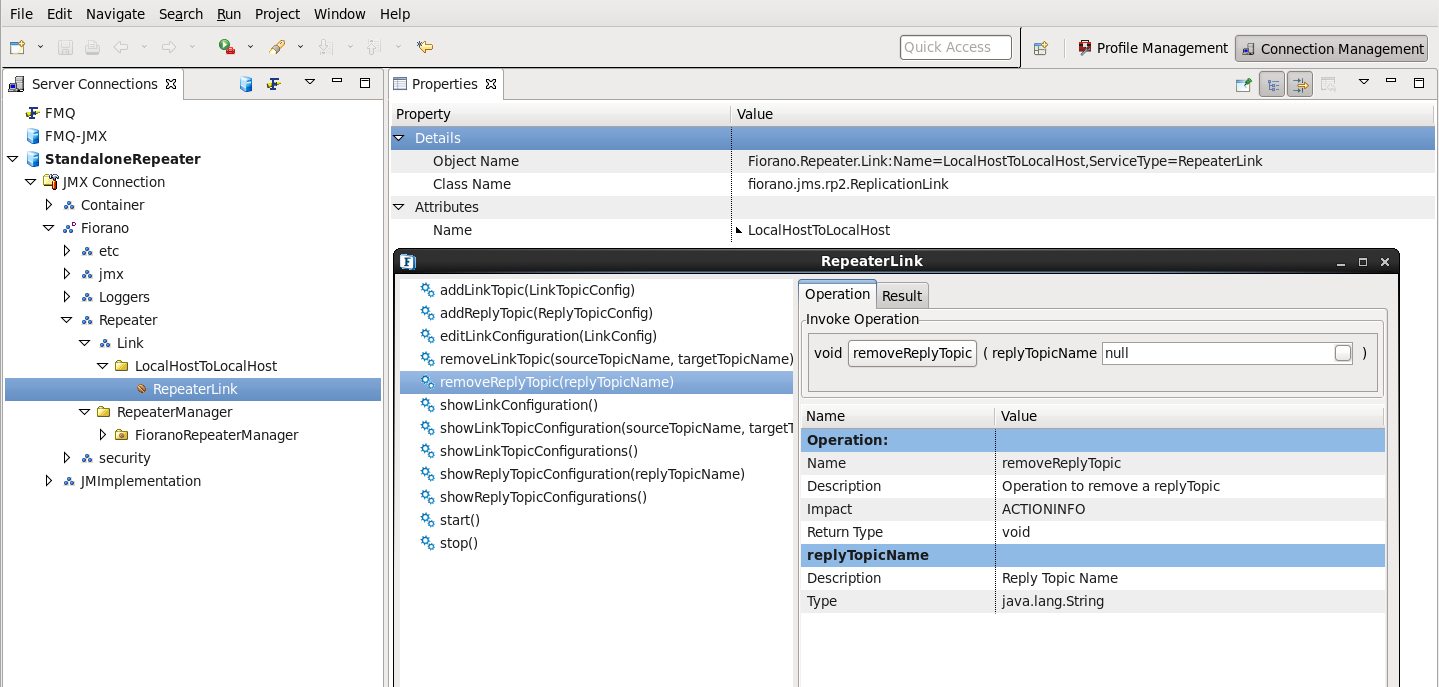Select showLinkConfiguration() operation
This screenshot has height=687, width=1439.
[519, 405]
